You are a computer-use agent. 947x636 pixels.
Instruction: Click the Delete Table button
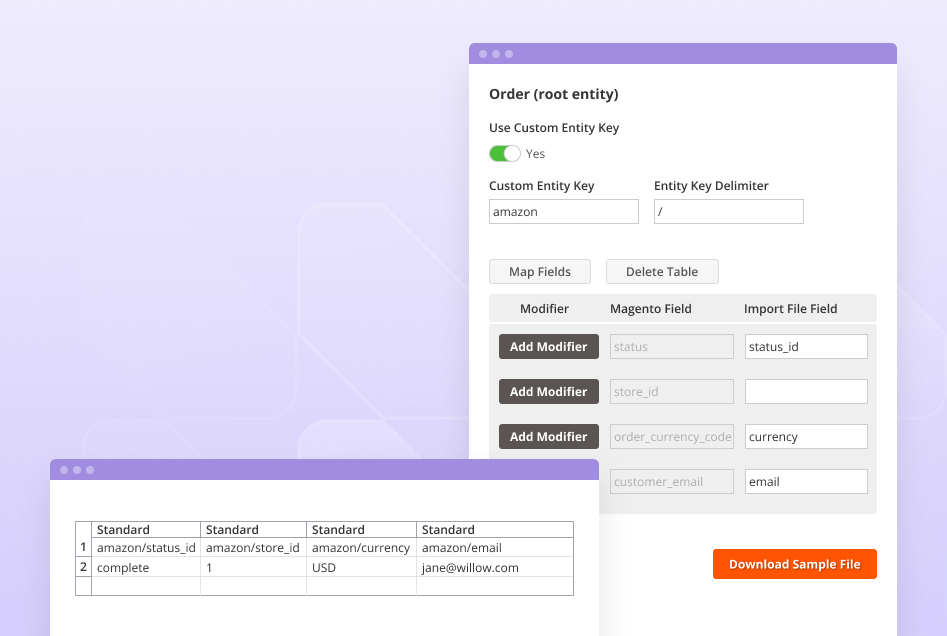tap(662, 271)
